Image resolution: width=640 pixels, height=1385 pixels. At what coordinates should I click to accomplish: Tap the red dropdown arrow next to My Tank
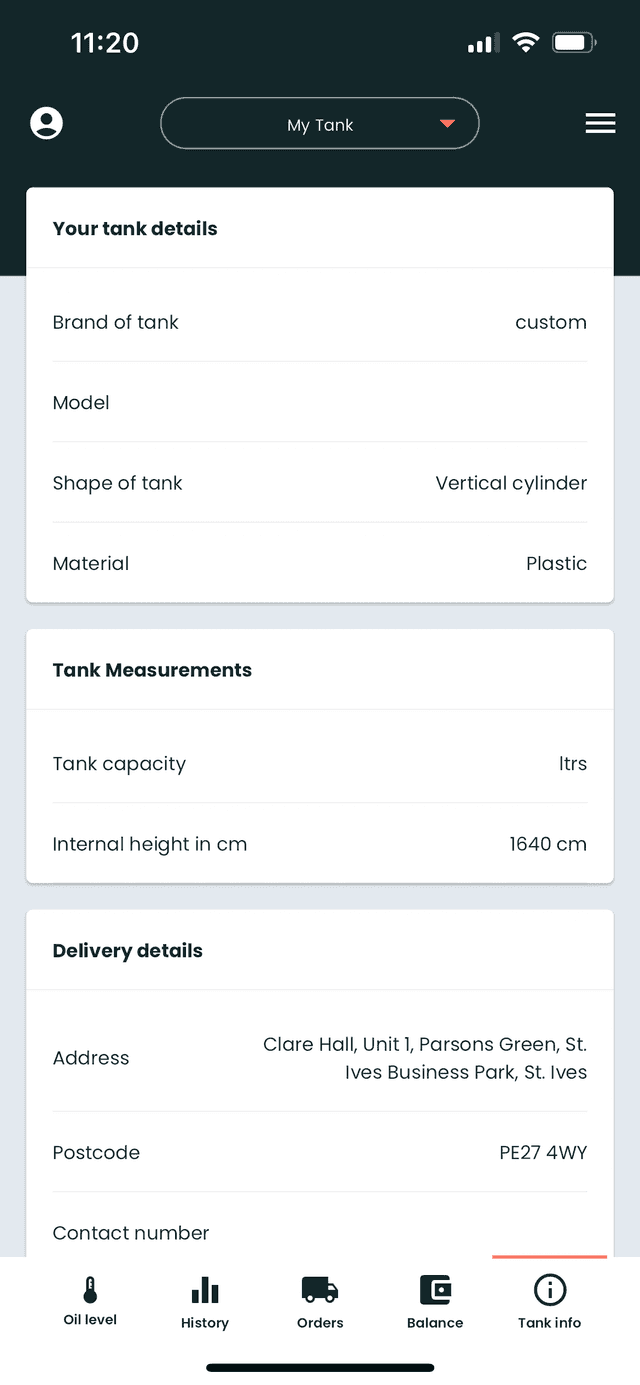(x=446, y=123)
